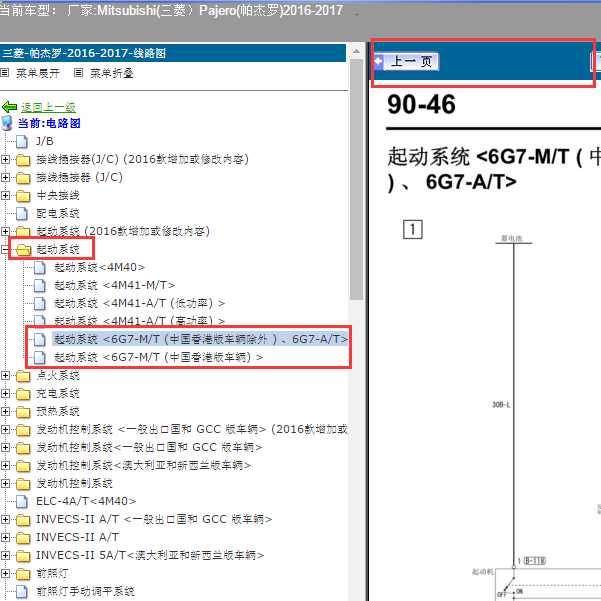Click 菜单折叠 to collapse all menus
The image size is (601, 601).
[112, 73]
